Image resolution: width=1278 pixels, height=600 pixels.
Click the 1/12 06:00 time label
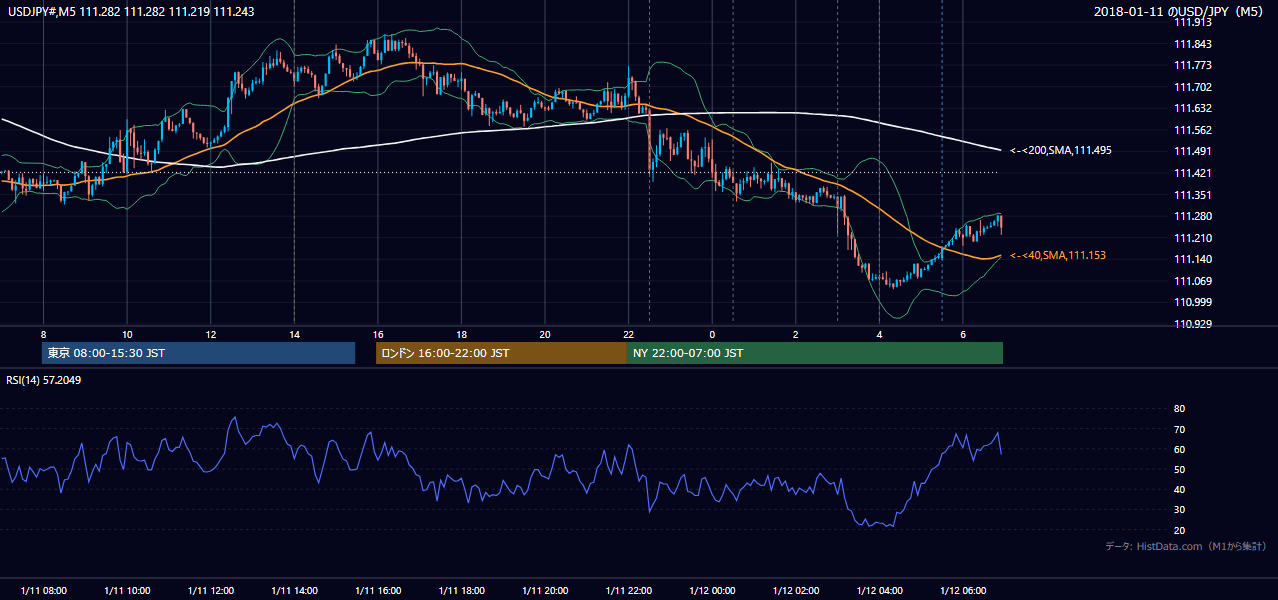(x=962, y=591)
